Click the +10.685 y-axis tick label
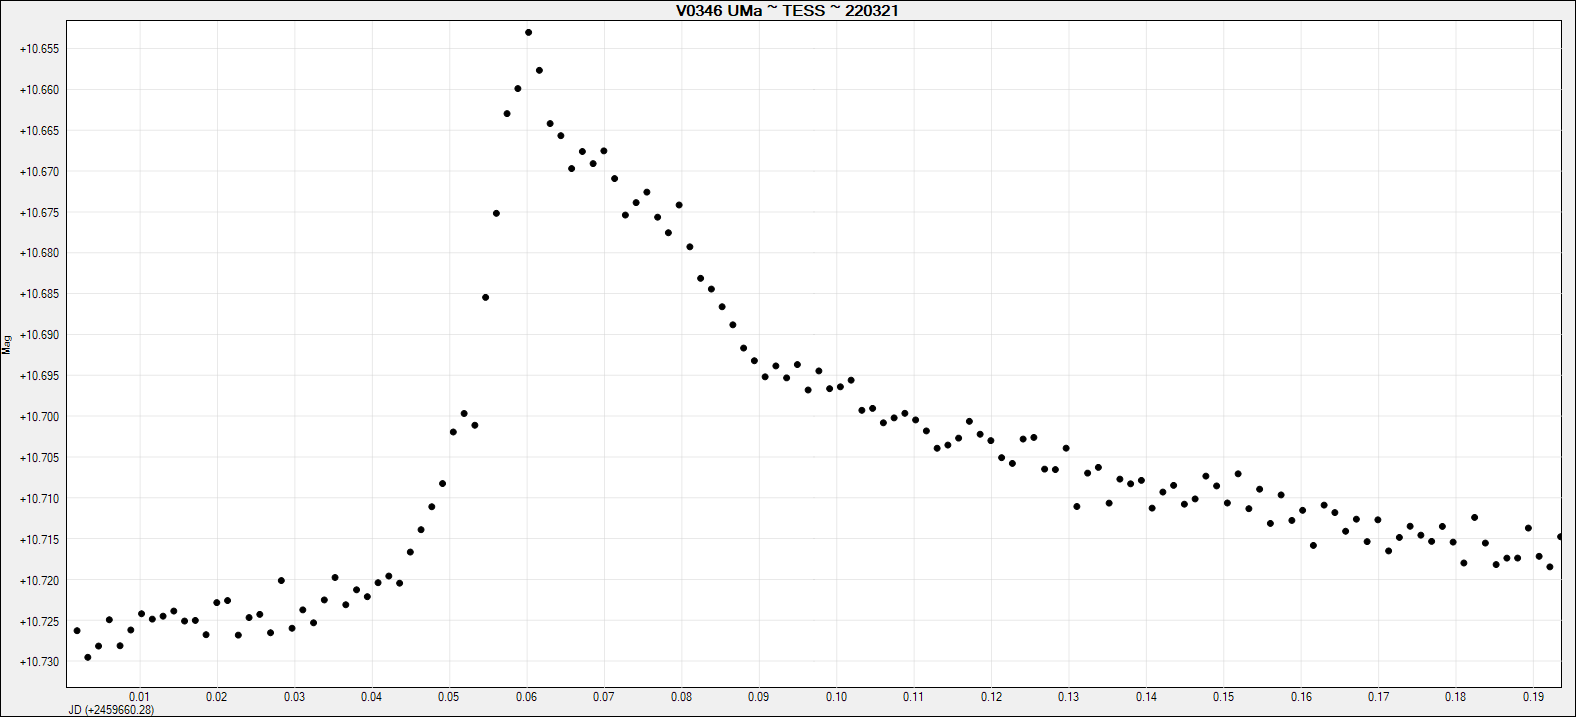Viewport: 1576px width, 717px height. pos(39,294)
